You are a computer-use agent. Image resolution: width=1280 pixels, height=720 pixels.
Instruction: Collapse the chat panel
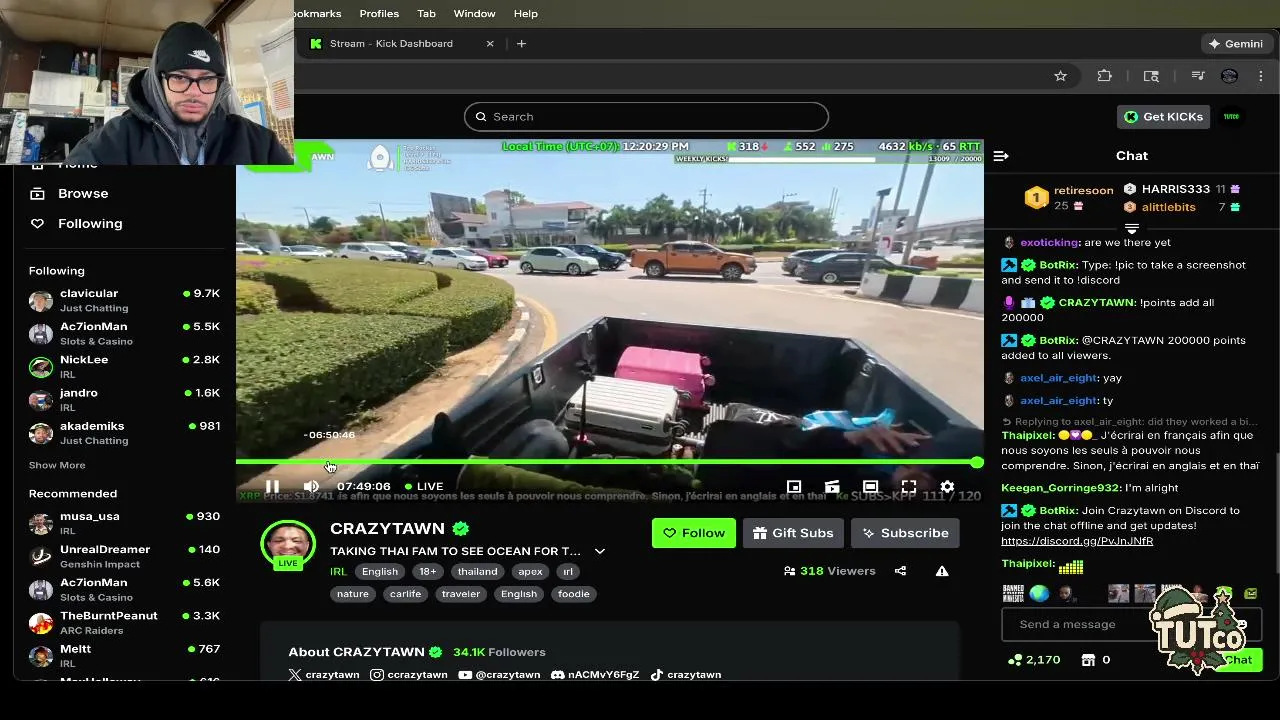coord(1001,156)
